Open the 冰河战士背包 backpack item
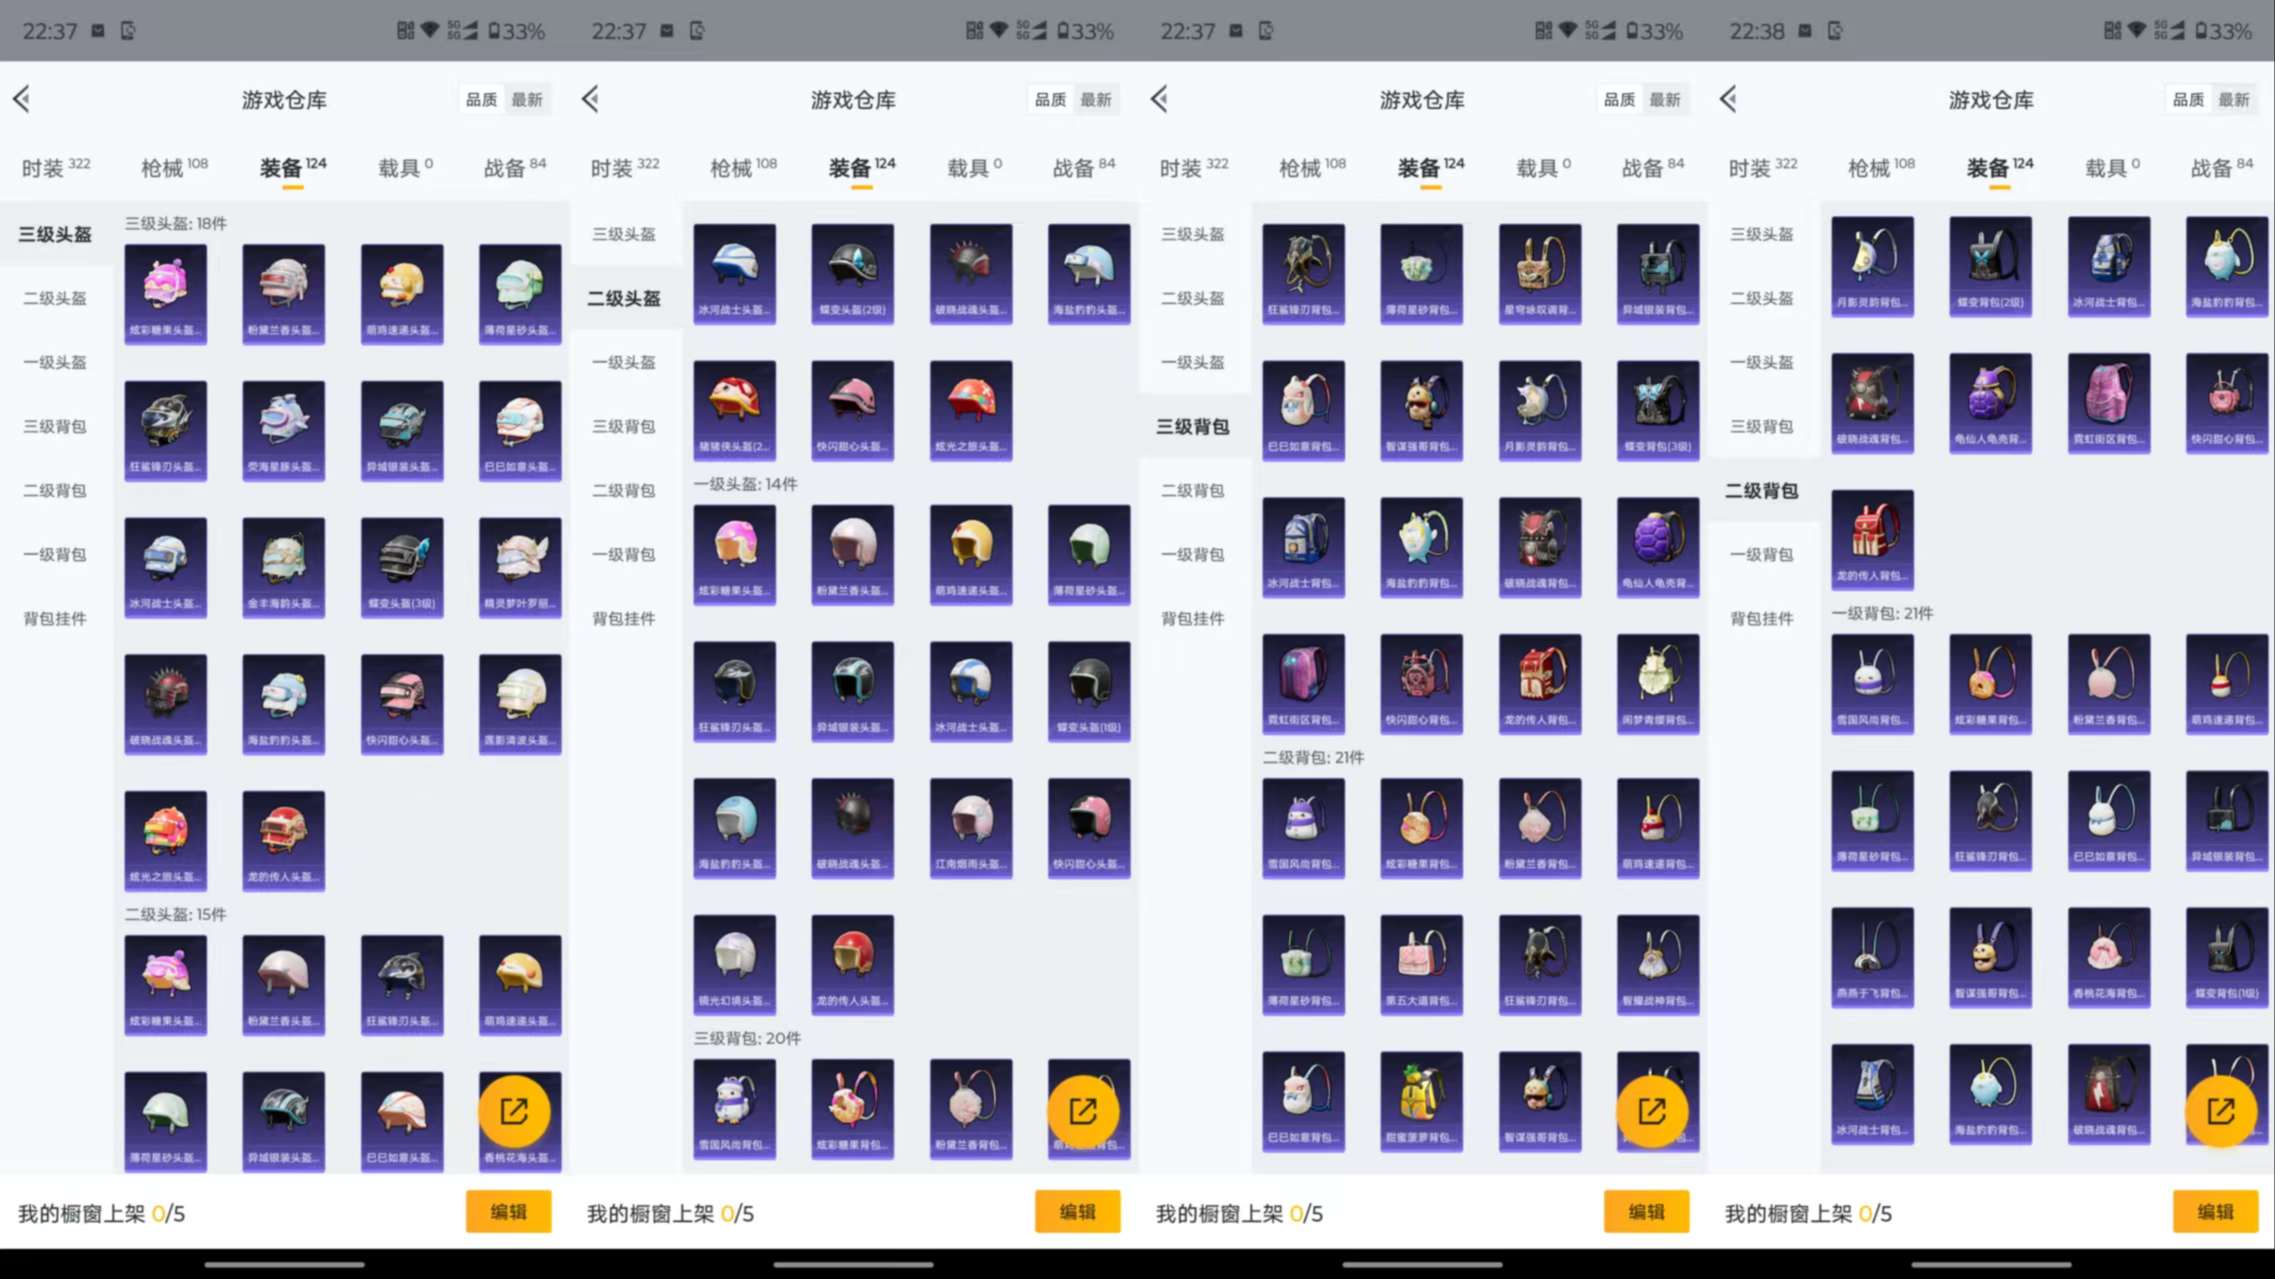The height and width of the screenshot is (1279, 2275). (1303, 545)
